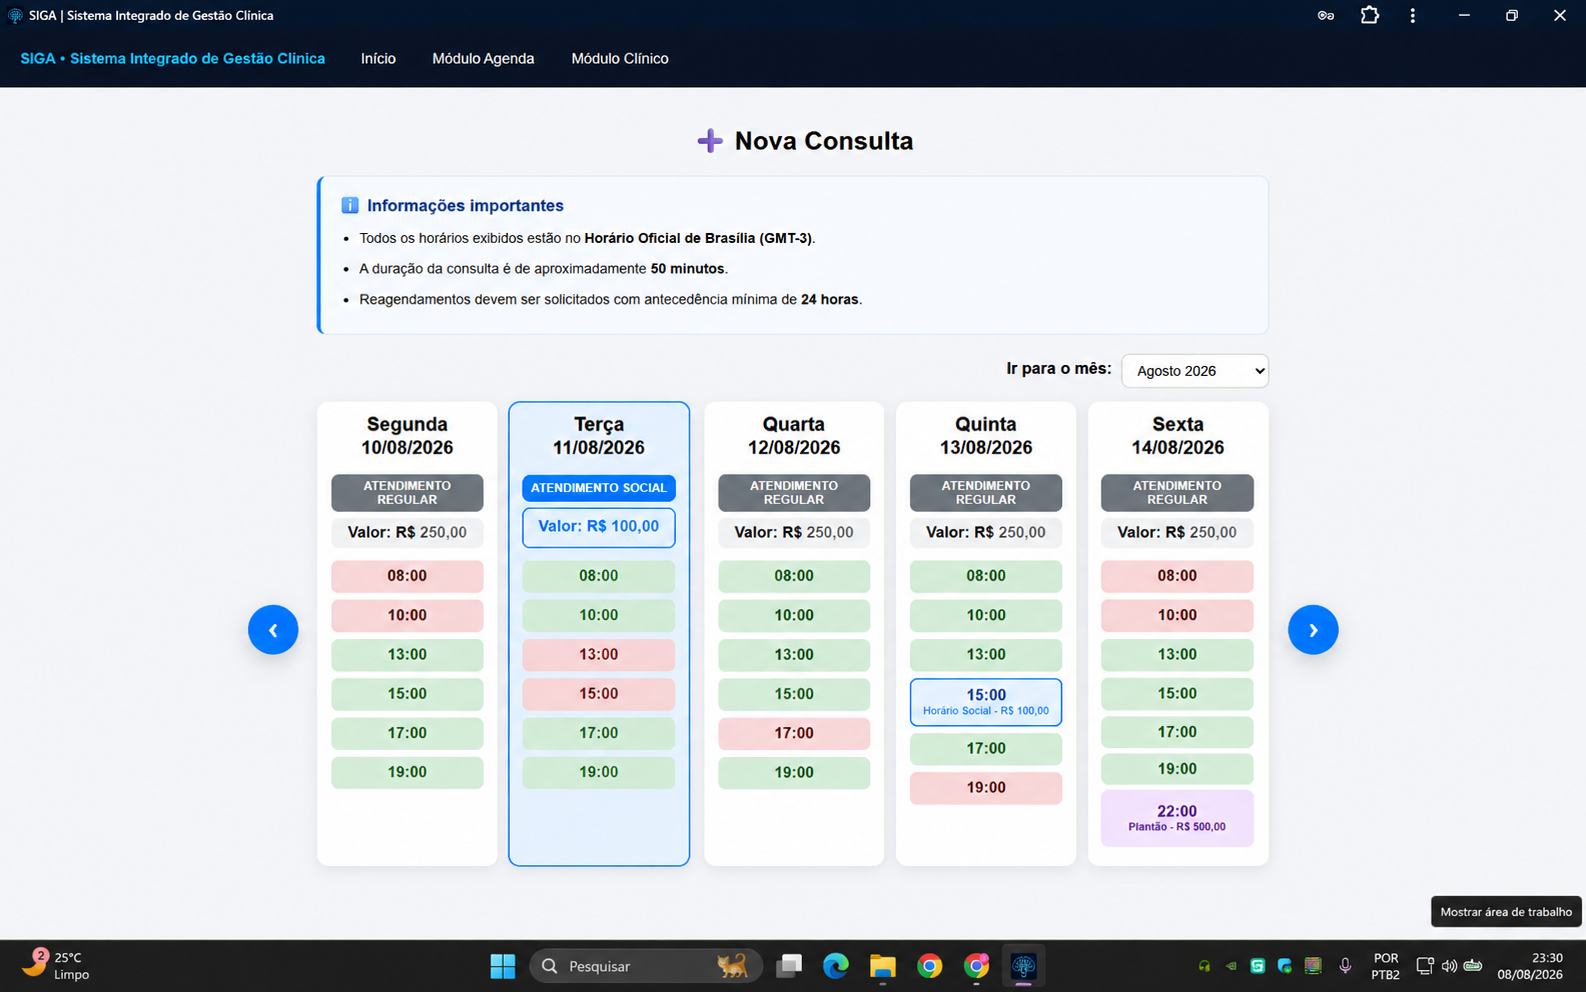This screenshot has height=992, width=1586.
Task: Select Sexta 22:00 Plantão slot
Action: (x=1177, y=818)
